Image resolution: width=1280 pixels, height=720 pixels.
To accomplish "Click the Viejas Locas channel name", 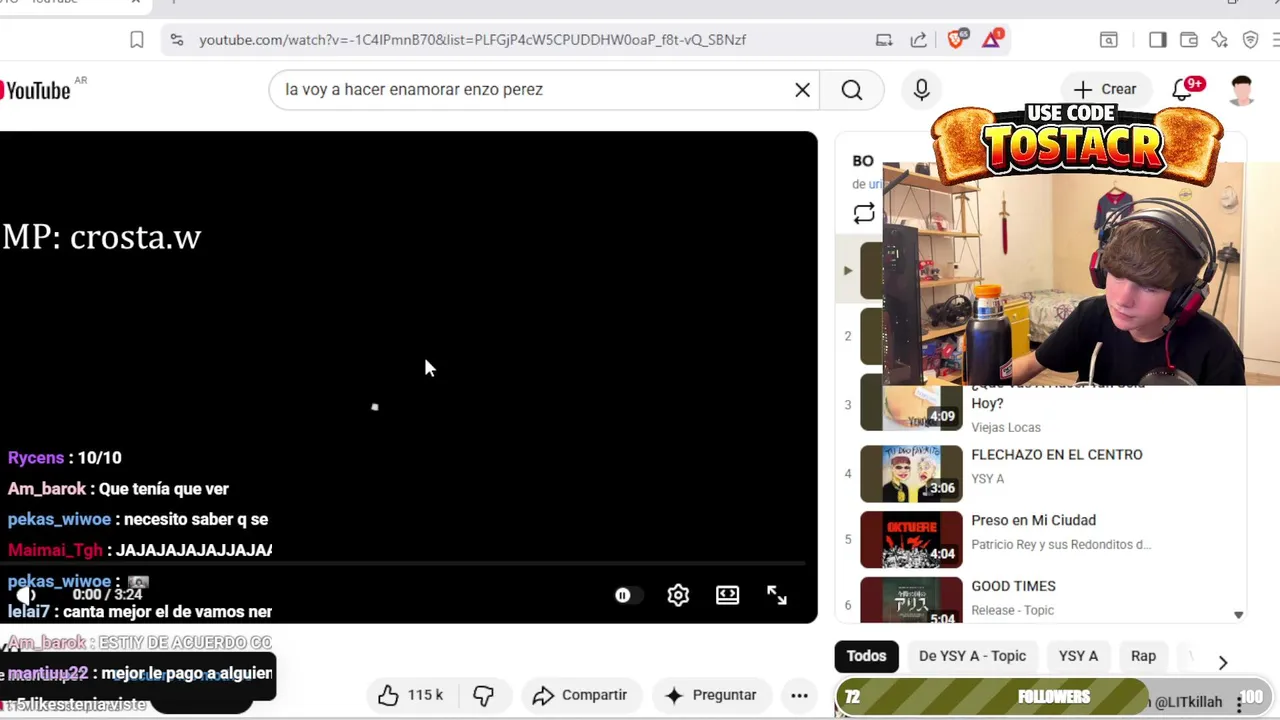I will 1006,428.
